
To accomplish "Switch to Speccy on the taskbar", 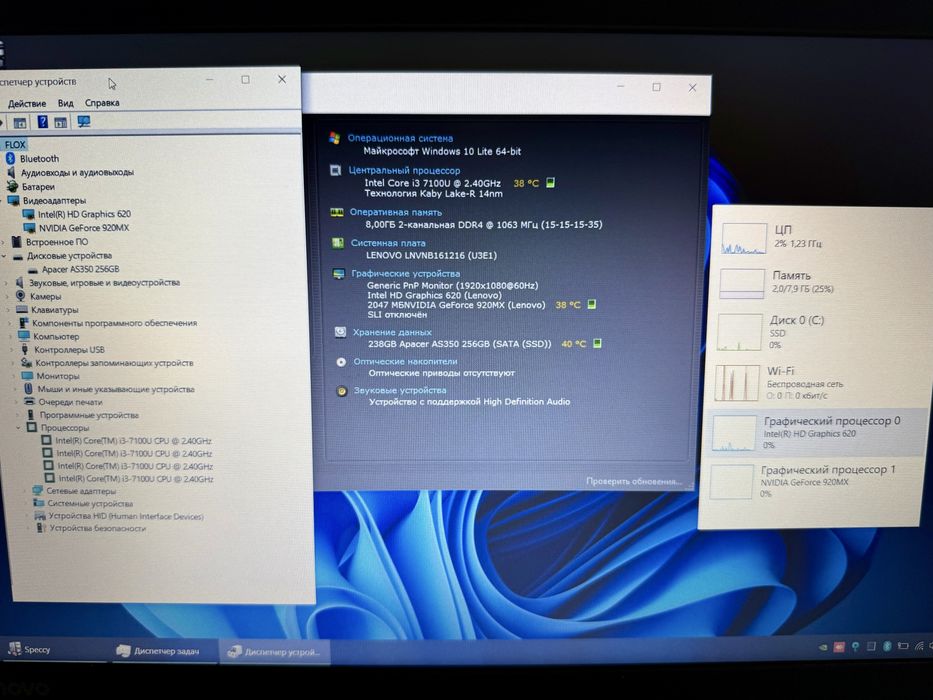I will point(30,649).
